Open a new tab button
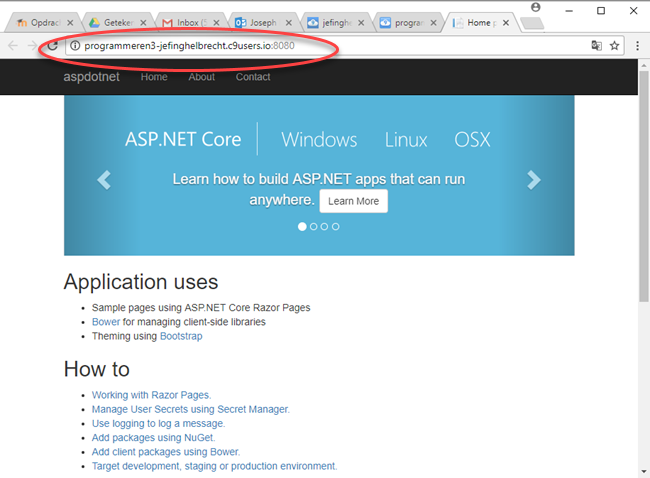This screenshot has height=478, width=650. [532, 23]
